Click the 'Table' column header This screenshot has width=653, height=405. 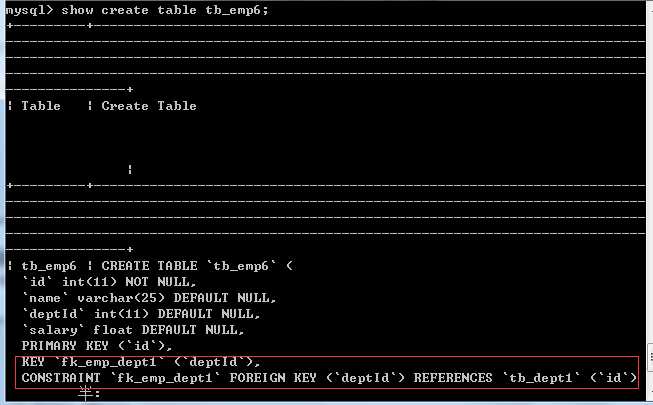point(41,106)
